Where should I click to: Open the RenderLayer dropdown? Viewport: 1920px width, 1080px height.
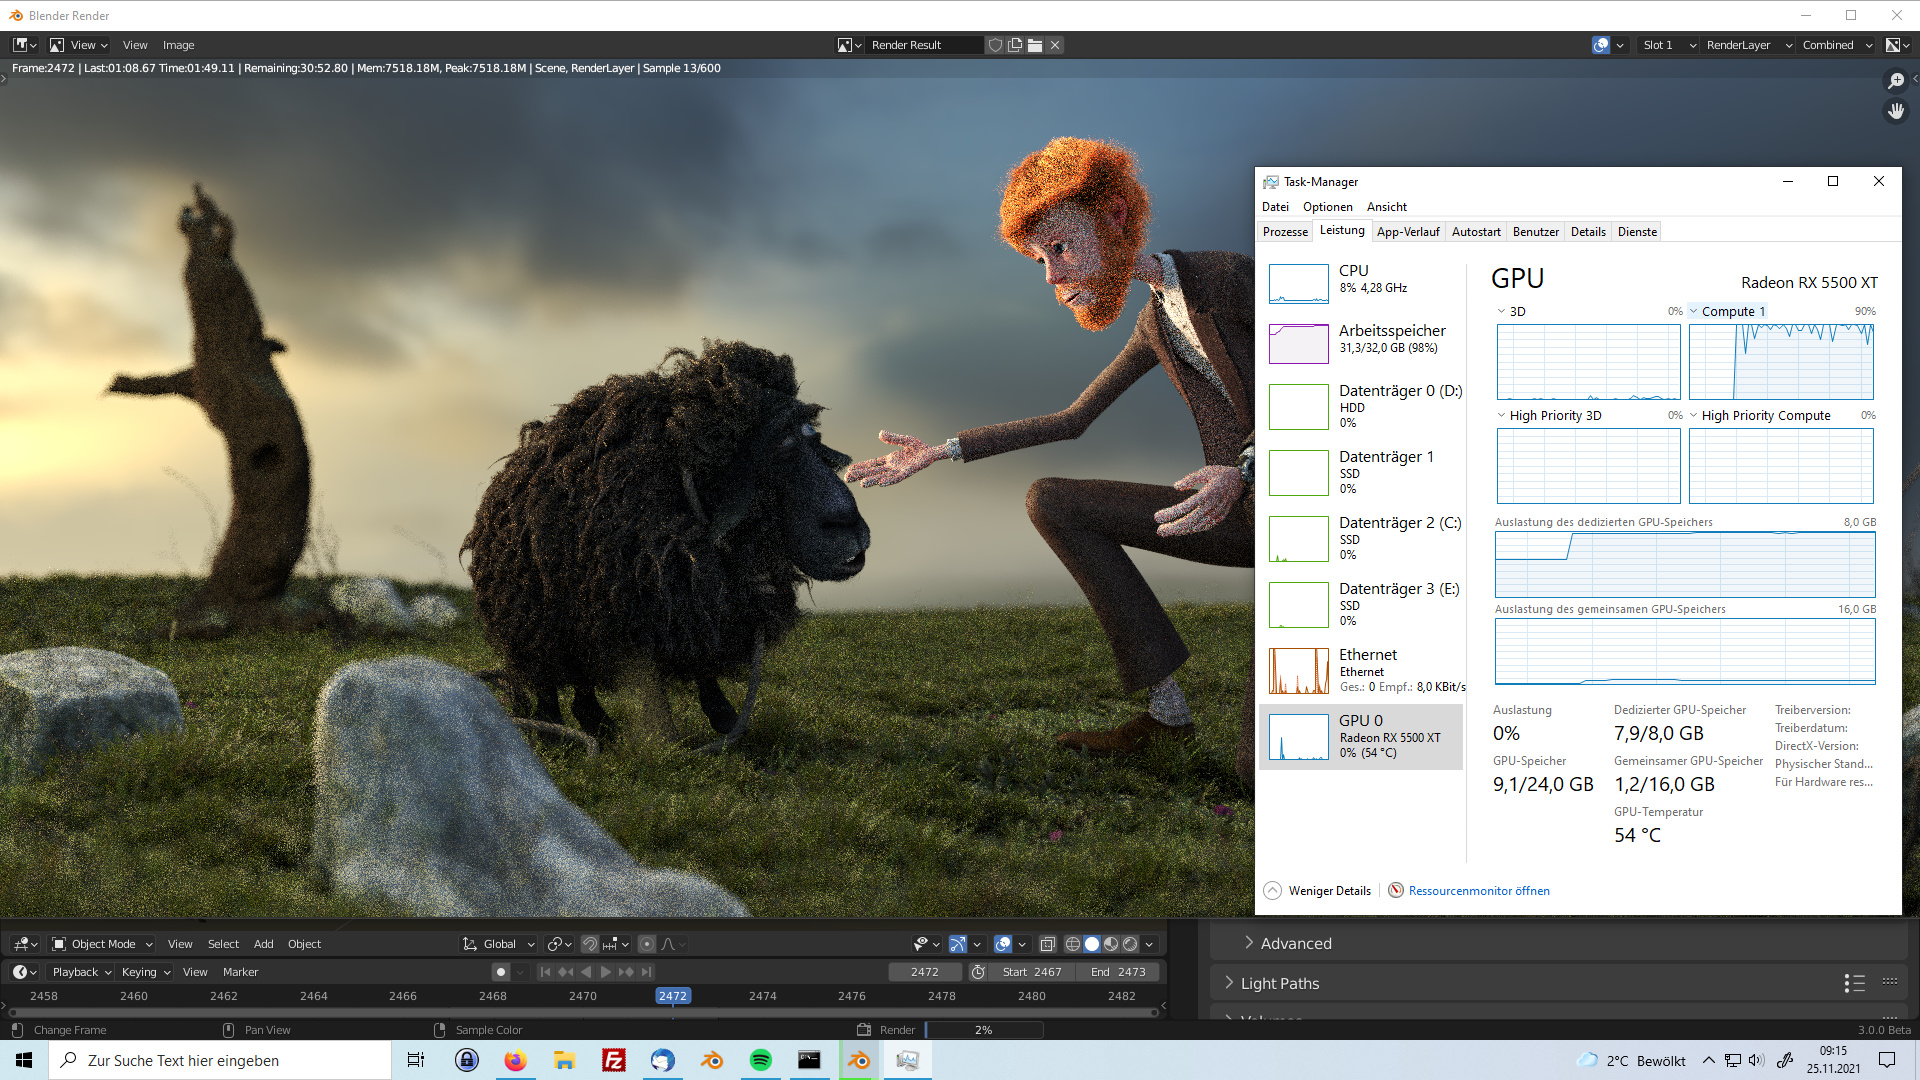coord(1748,45)
